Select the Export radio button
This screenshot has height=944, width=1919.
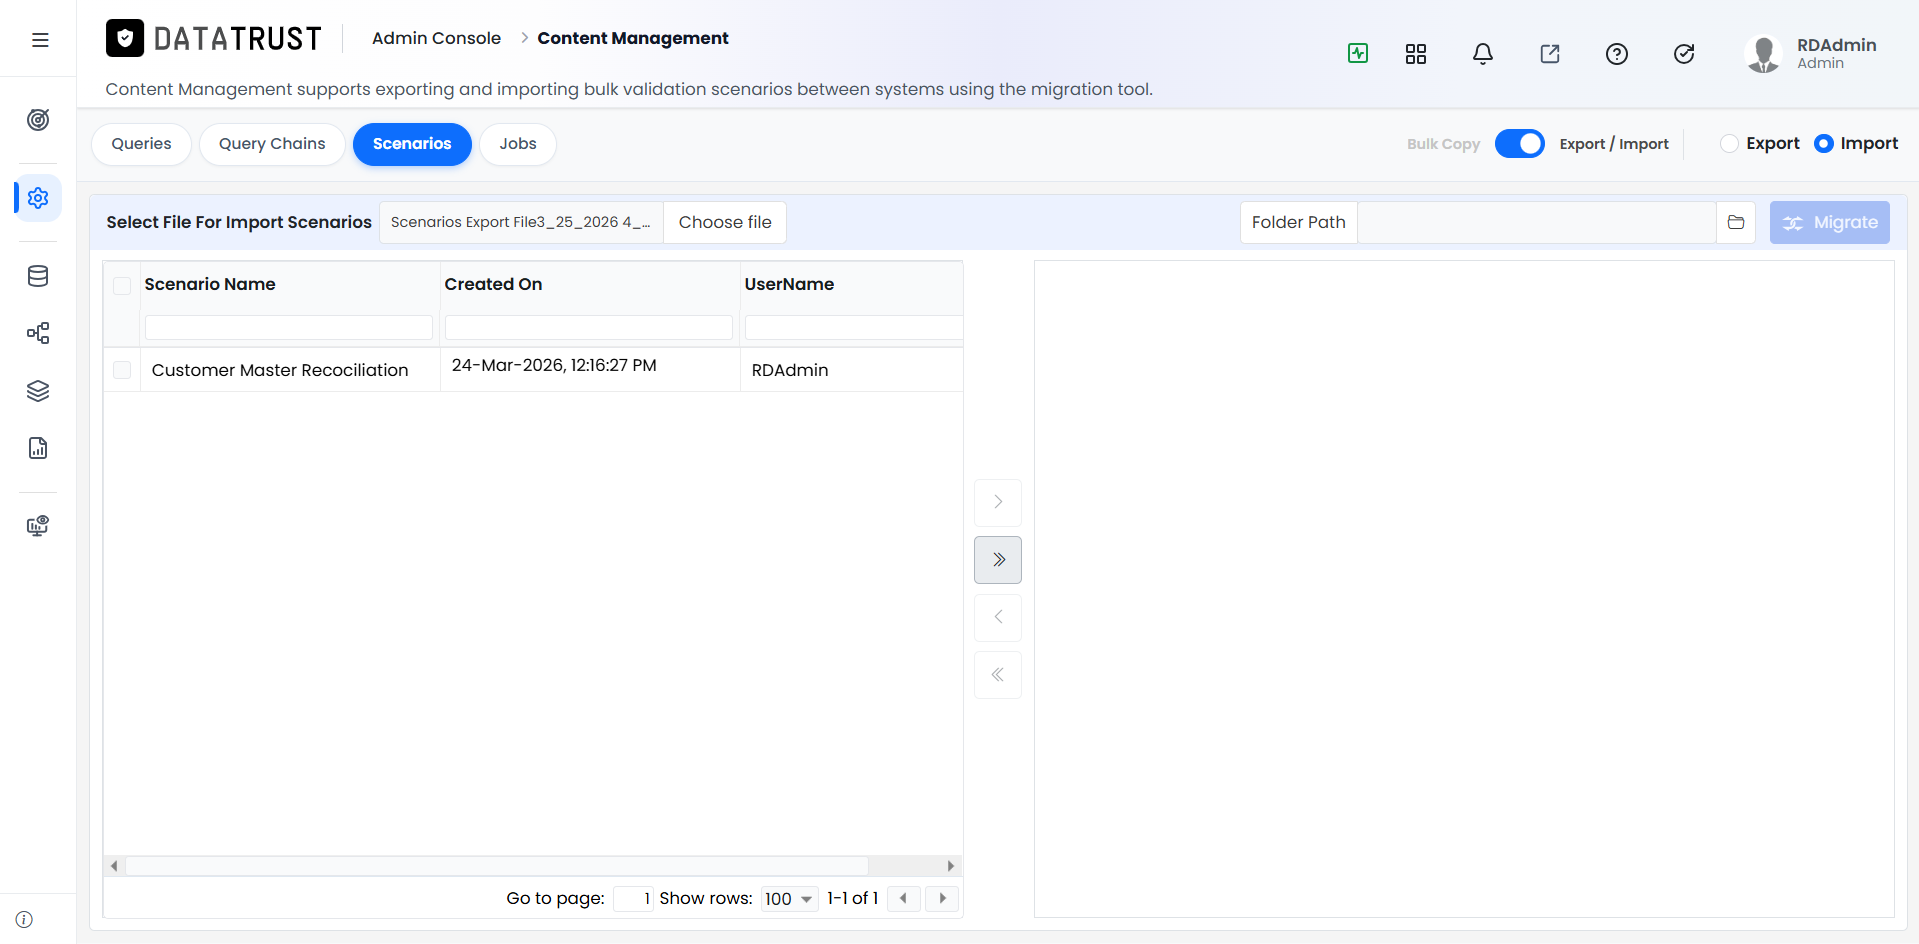[x=1729, y=144]
